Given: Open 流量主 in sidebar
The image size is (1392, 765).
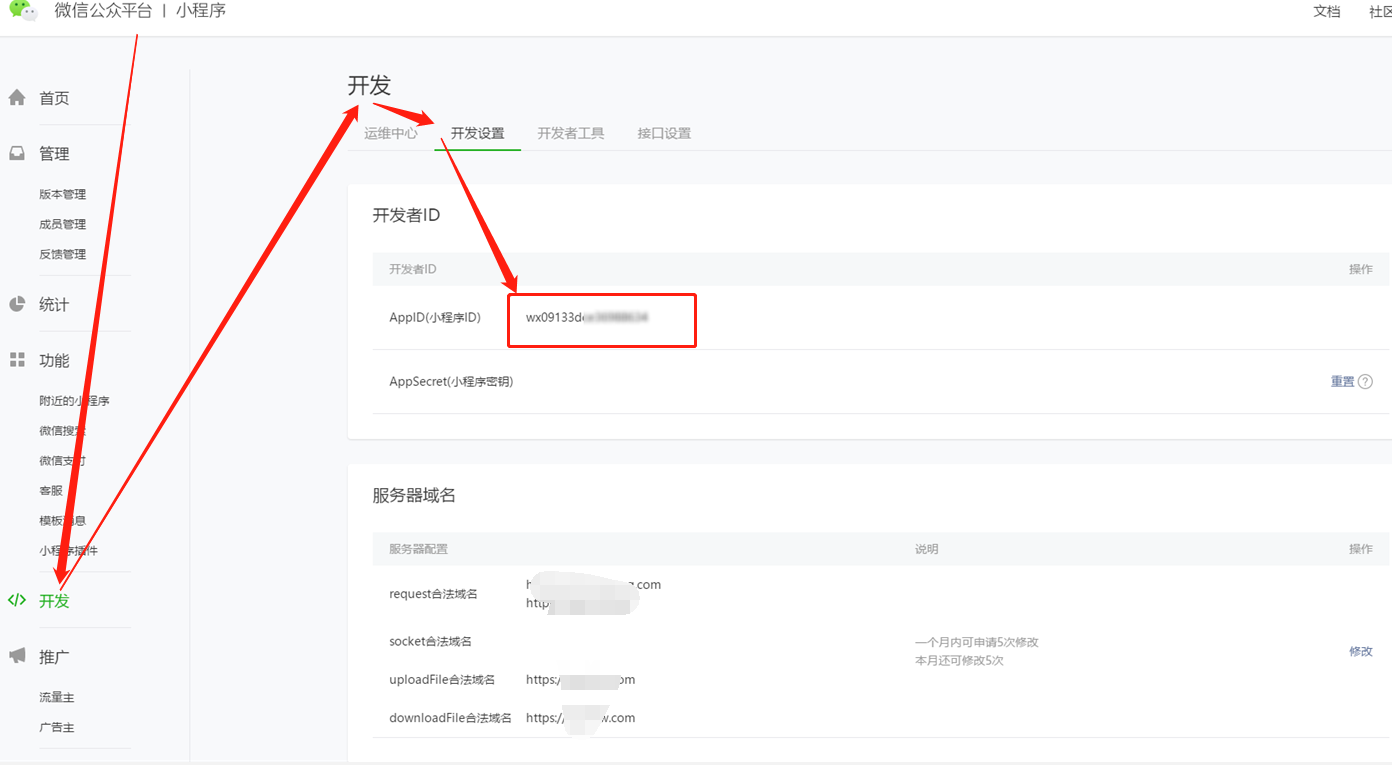Looking at the screenshot, I should 57,697.
